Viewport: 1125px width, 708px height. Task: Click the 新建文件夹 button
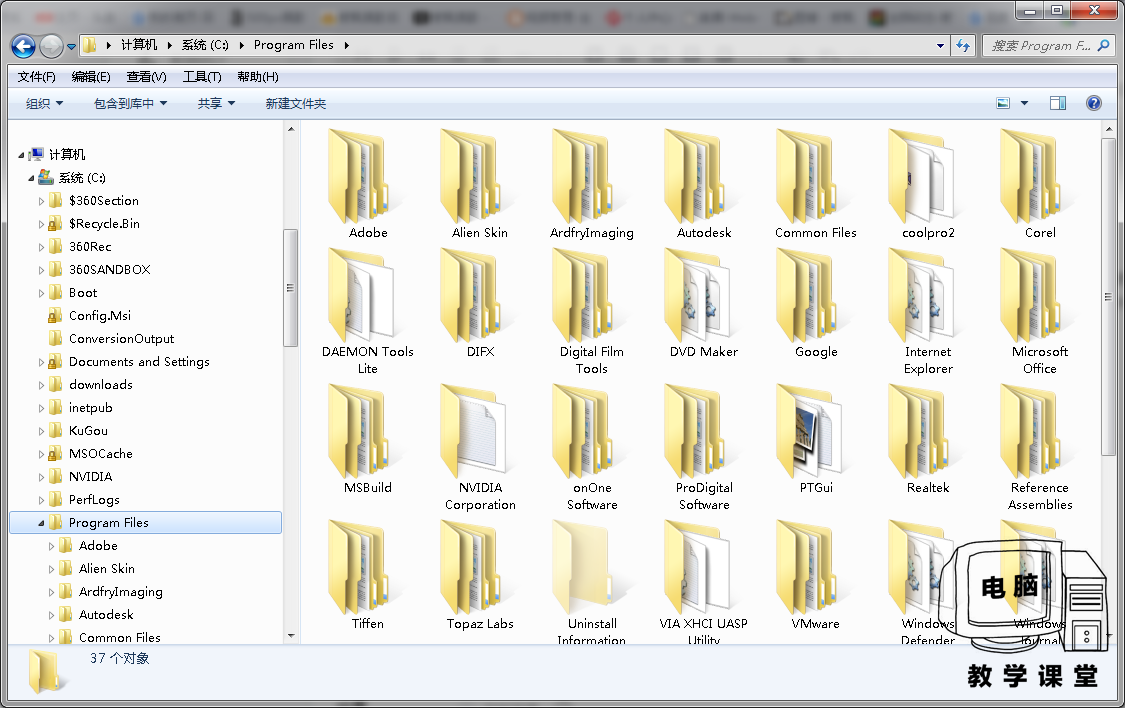pos(296,103)
